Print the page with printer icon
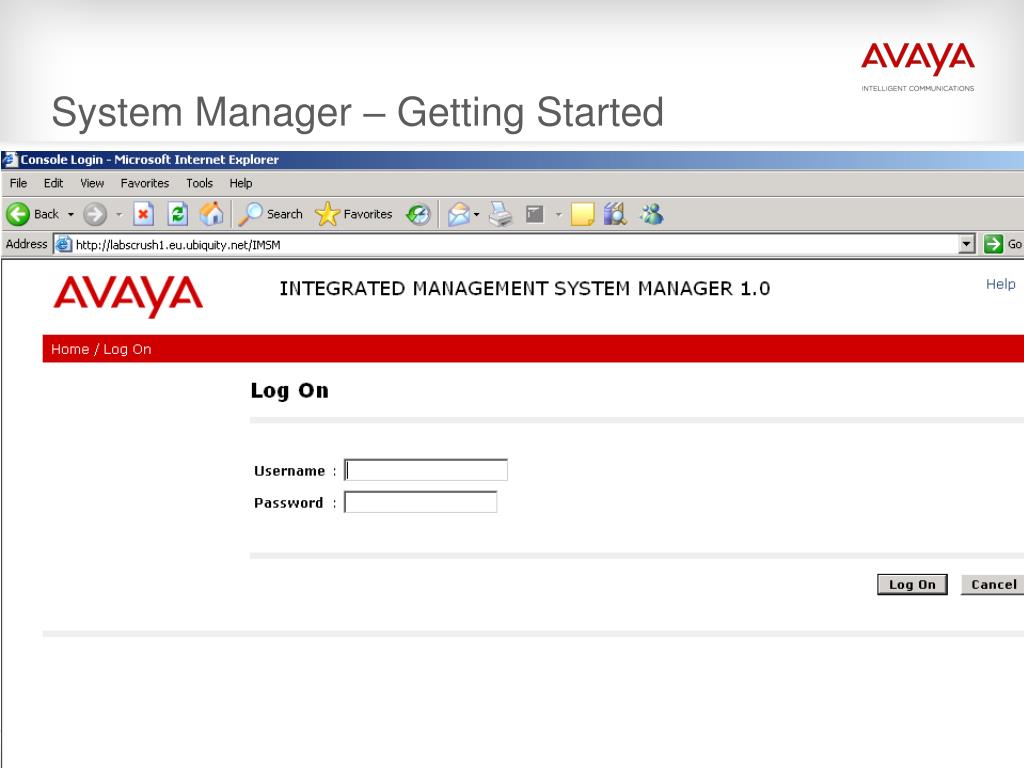Viewport: 1024px width, 768px height. (501, 214)
